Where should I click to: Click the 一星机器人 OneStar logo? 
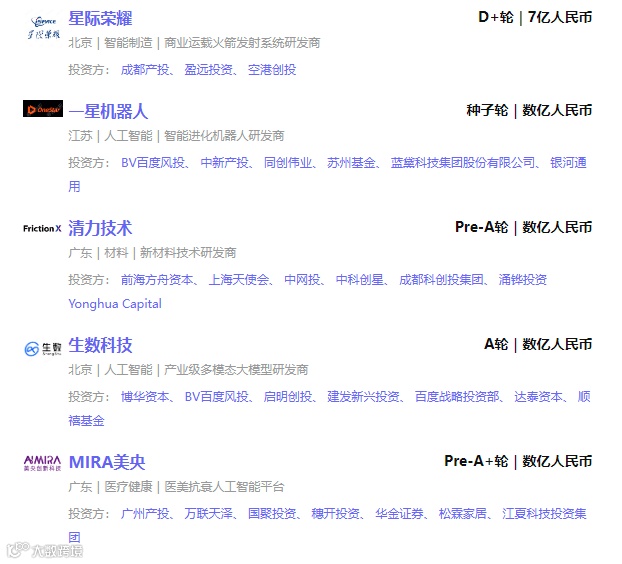click(x=43, y=109)
